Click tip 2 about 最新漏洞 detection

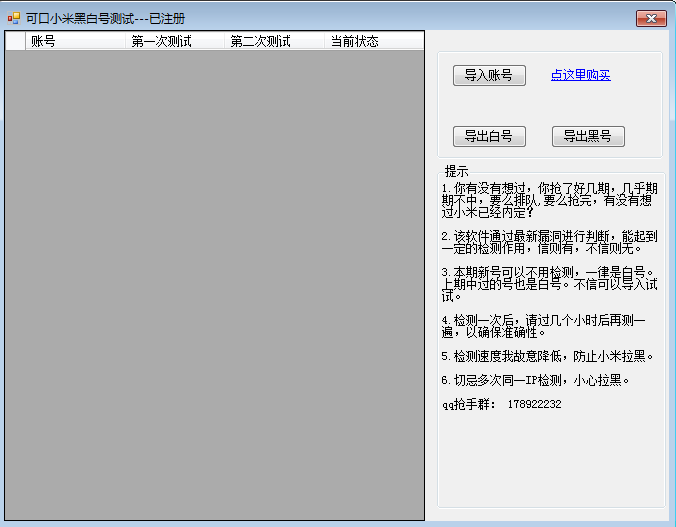tap(549, 242)
